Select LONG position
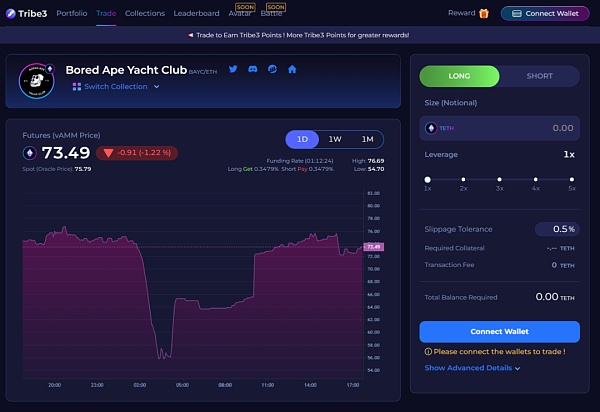The image size is (600, 412). pos(459,76)
